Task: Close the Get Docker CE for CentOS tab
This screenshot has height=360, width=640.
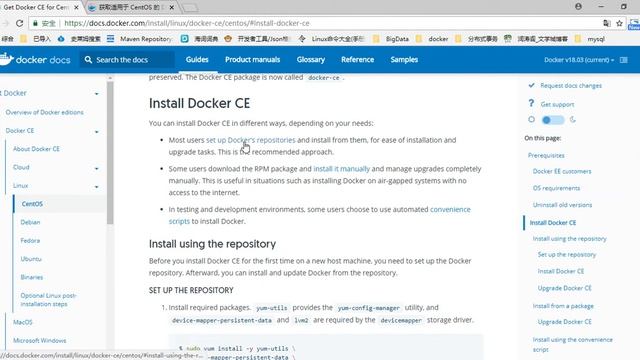Action: [76, 7]
